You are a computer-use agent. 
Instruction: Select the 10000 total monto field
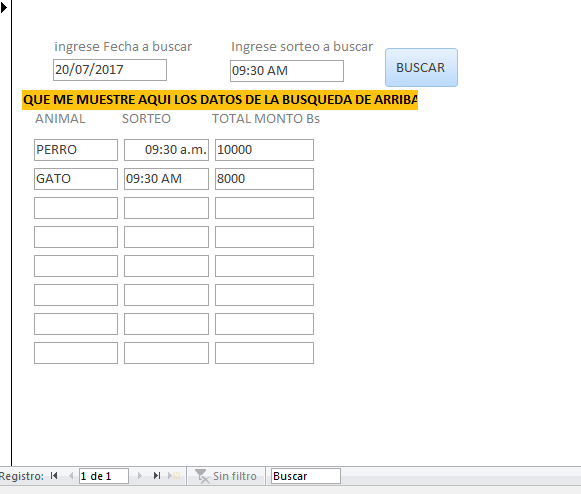coord(264,150)
